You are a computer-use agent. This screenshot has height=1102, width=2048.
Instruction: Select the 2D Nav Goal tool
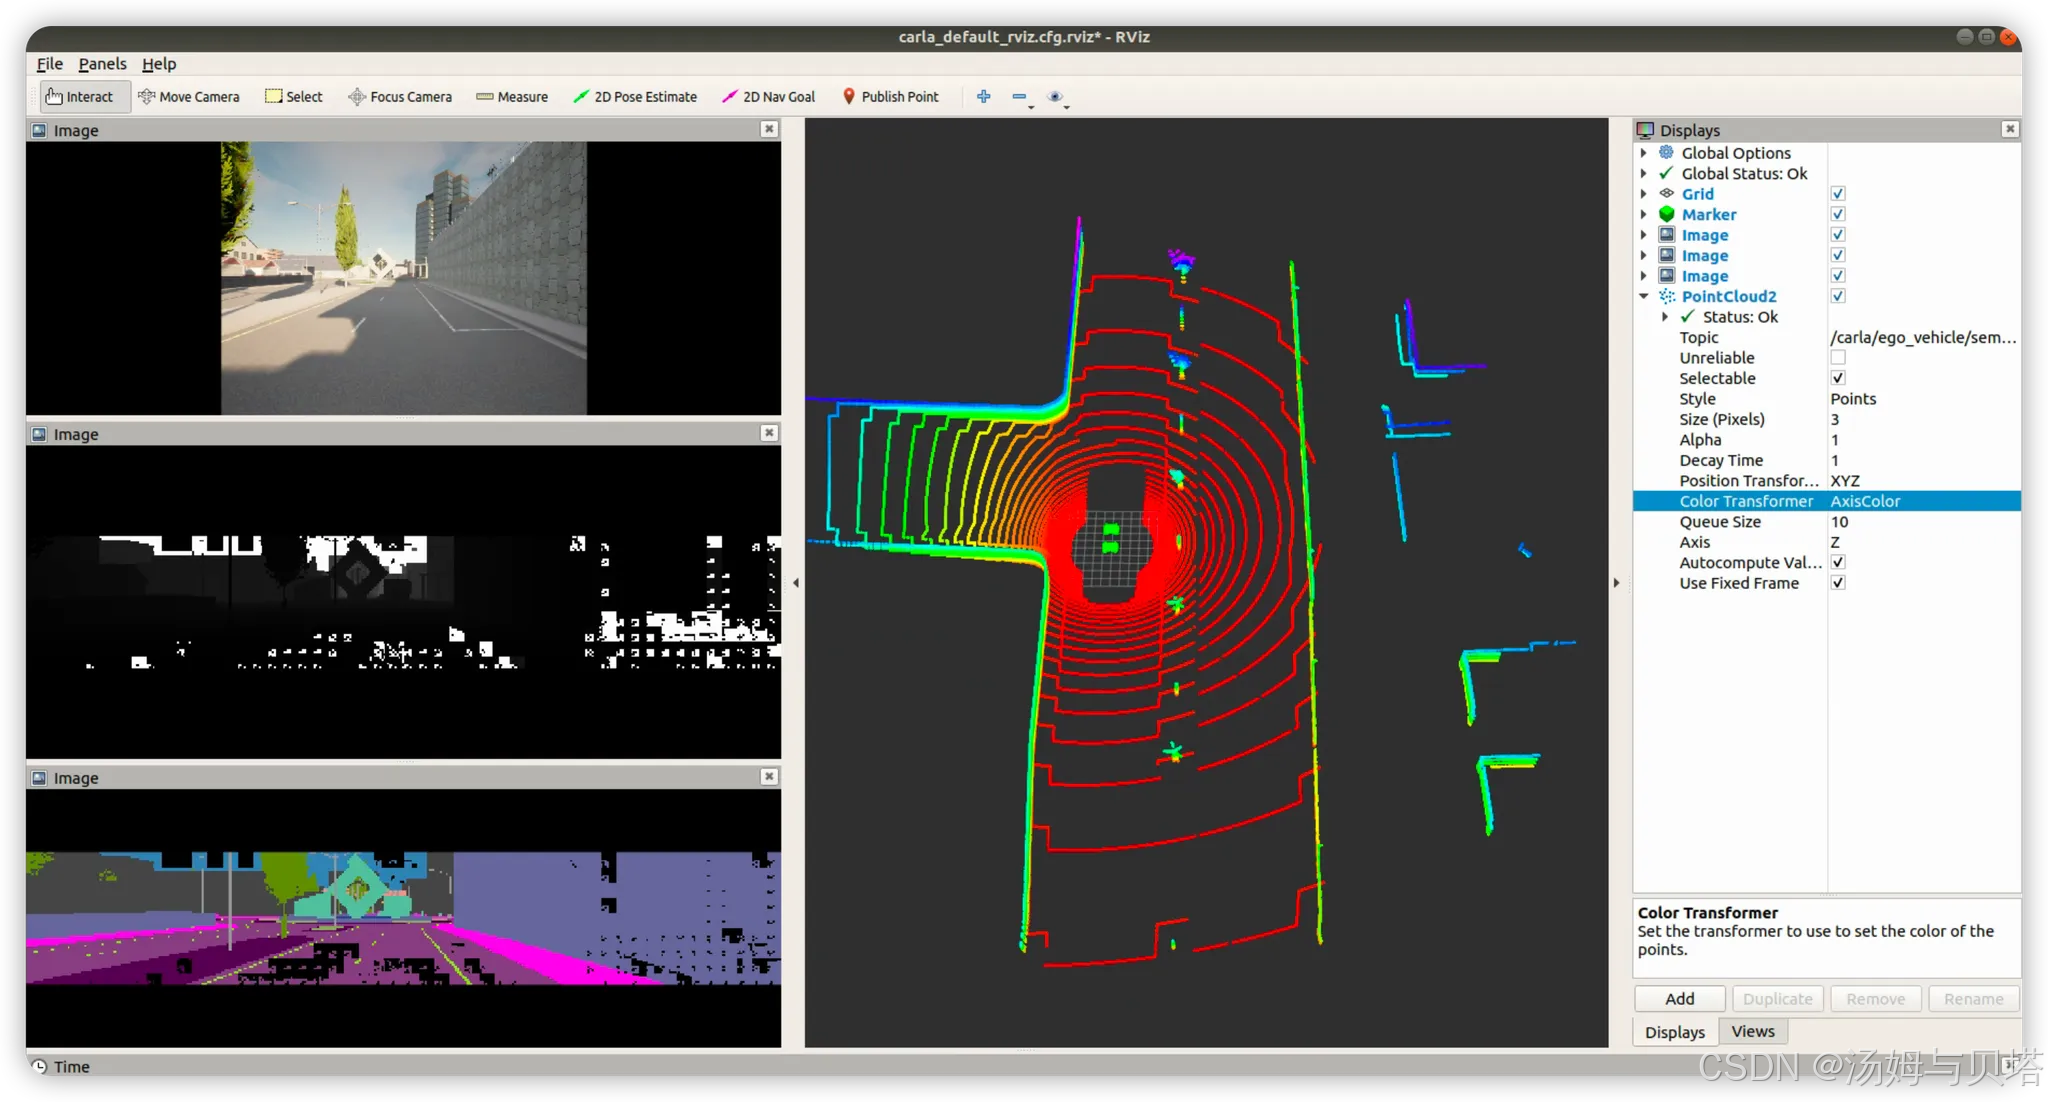pyautogui.click(x=769, y=97)
